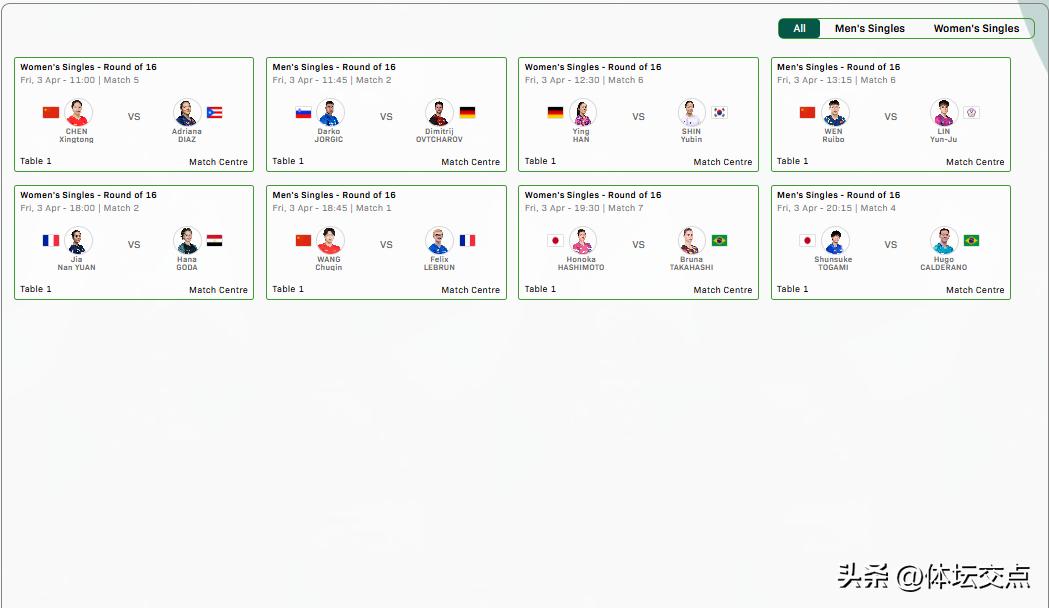The image size is (1049, 608).
Task: Click Table 1 label in CHEN Xingtong card
Action: point(35,161)
